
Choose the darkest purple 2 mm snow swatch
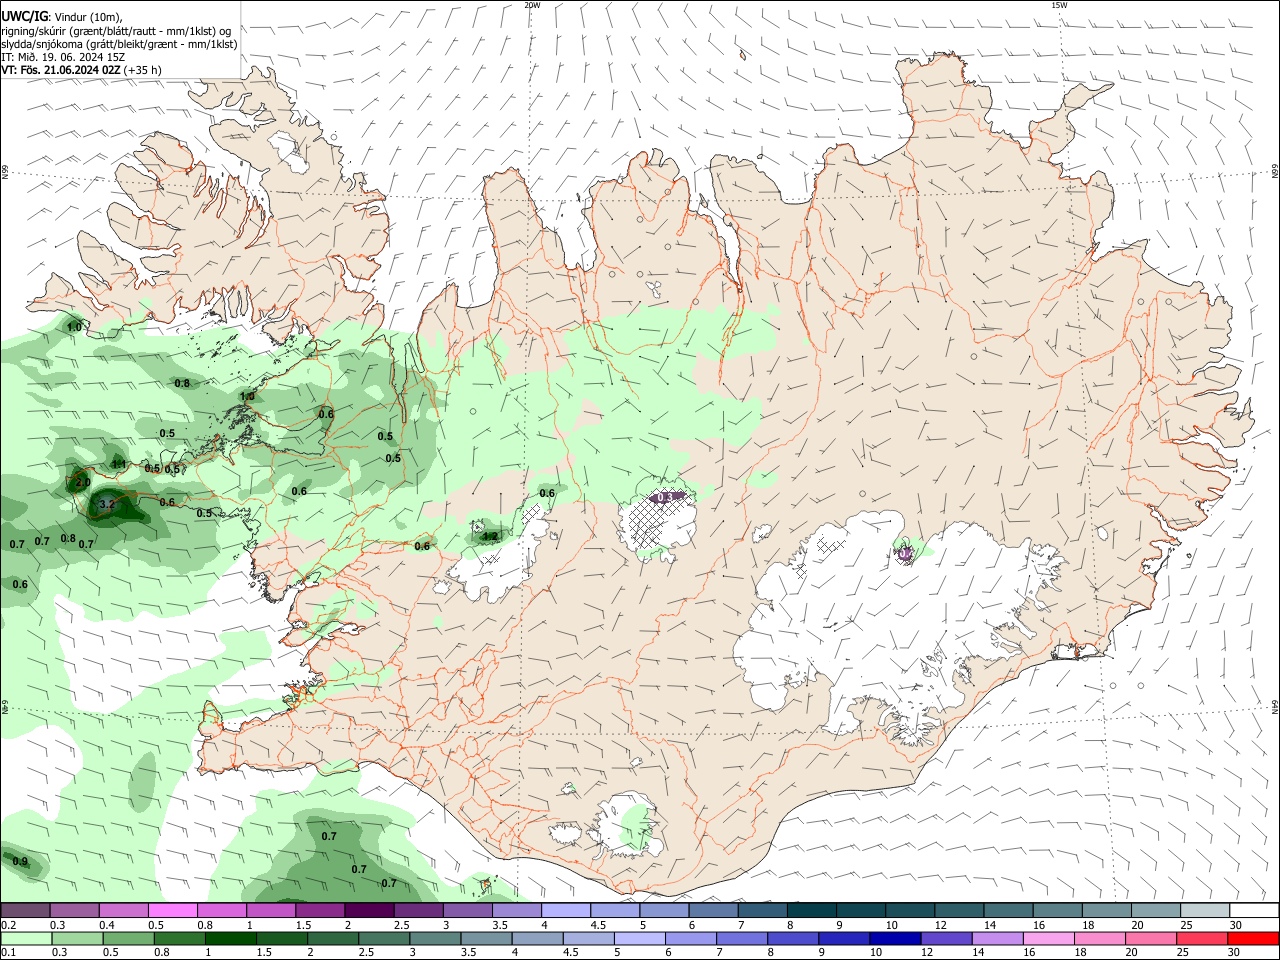[x=369, y=910]
